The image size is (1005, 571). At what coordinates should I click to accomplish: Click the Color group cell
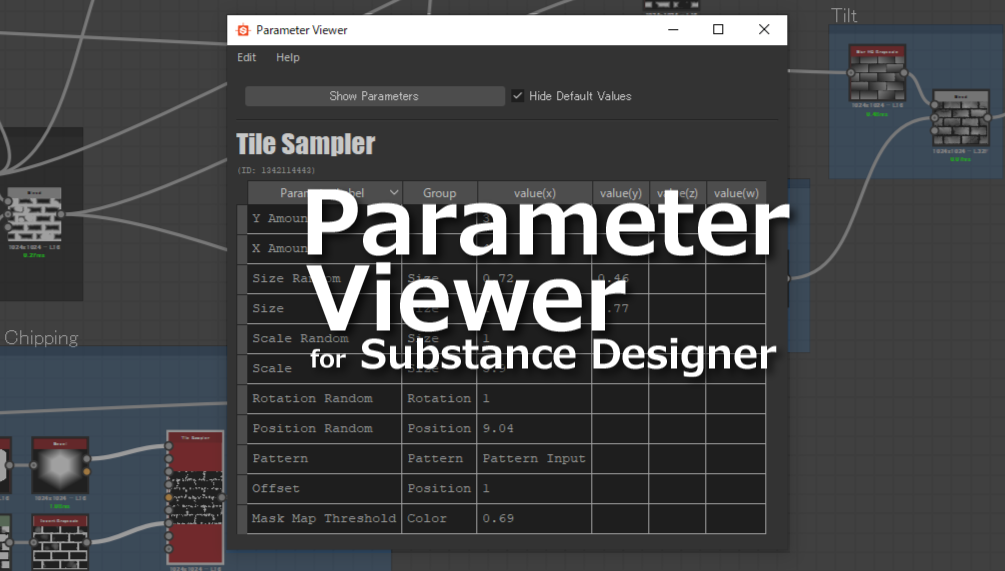440,518
